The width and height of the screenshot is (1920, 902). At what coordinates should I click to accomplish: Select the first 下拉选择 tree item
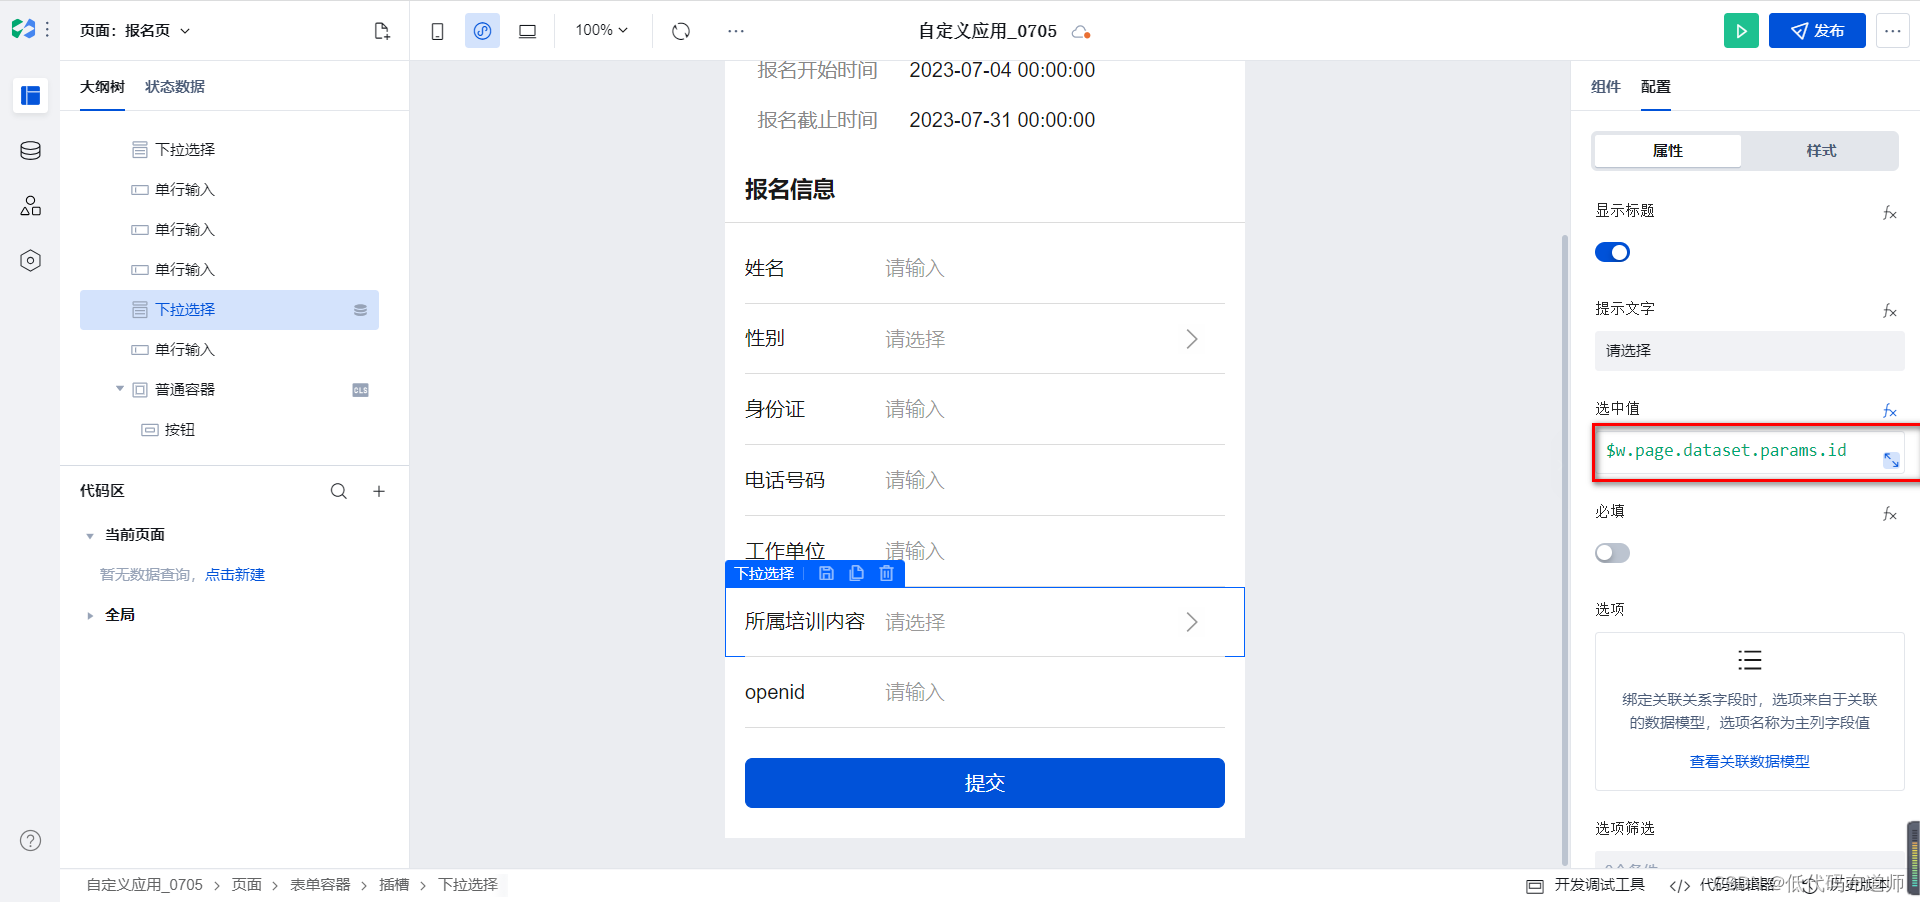point(185,150)
